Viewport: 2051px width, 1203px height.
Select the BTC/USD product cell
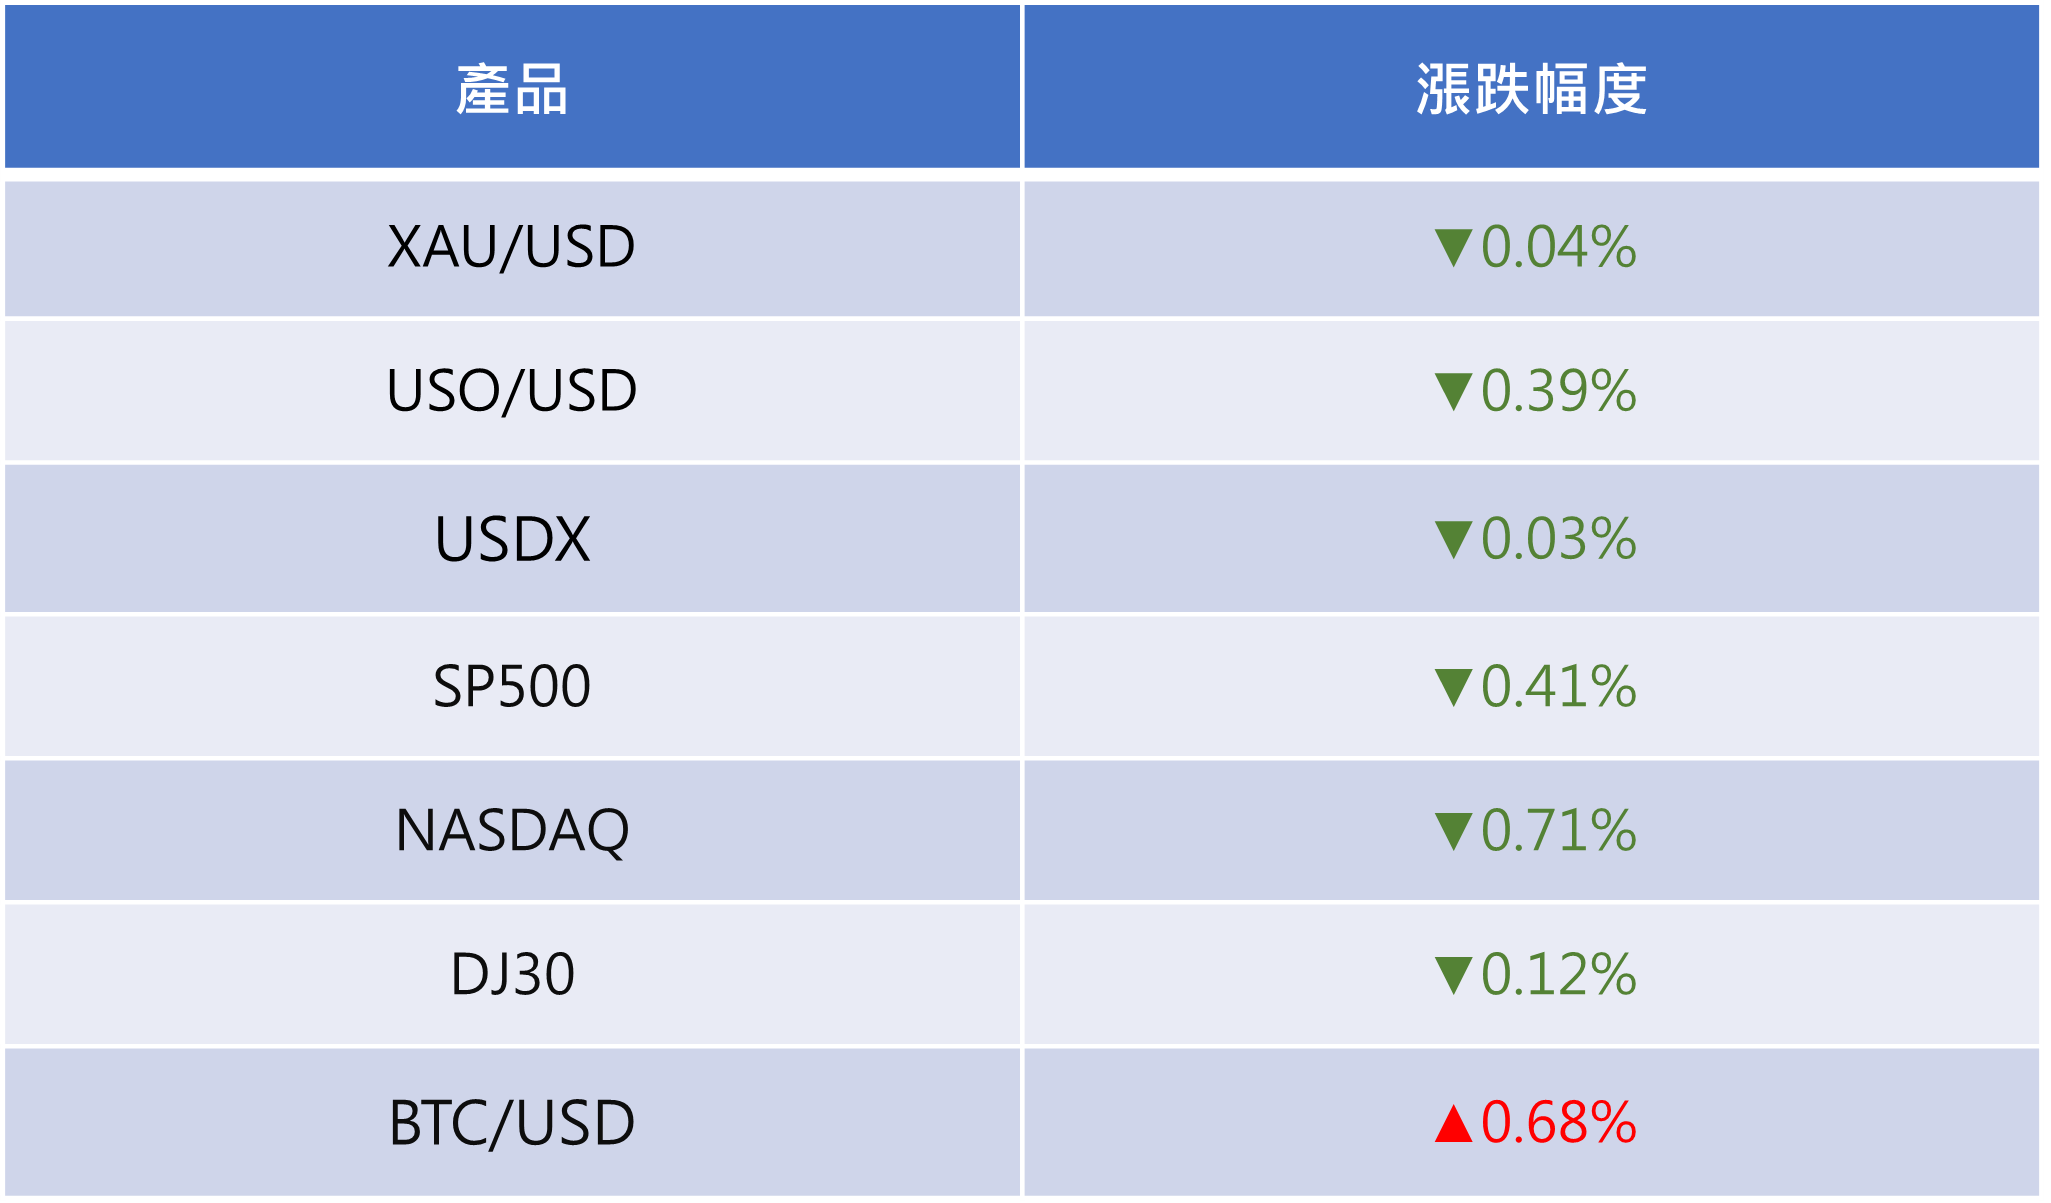point(512,1121)
